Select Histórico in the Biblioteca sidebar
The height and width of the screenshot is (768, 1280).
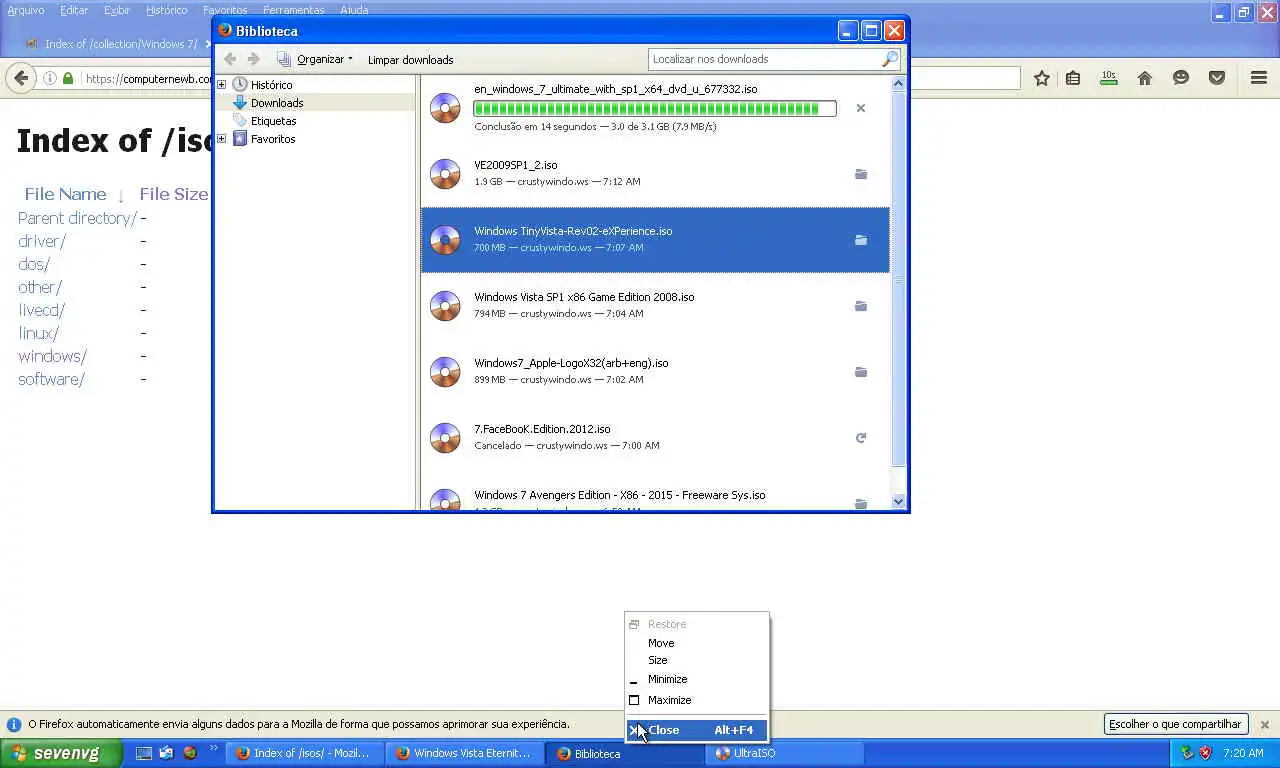click(x=271, y=85)
